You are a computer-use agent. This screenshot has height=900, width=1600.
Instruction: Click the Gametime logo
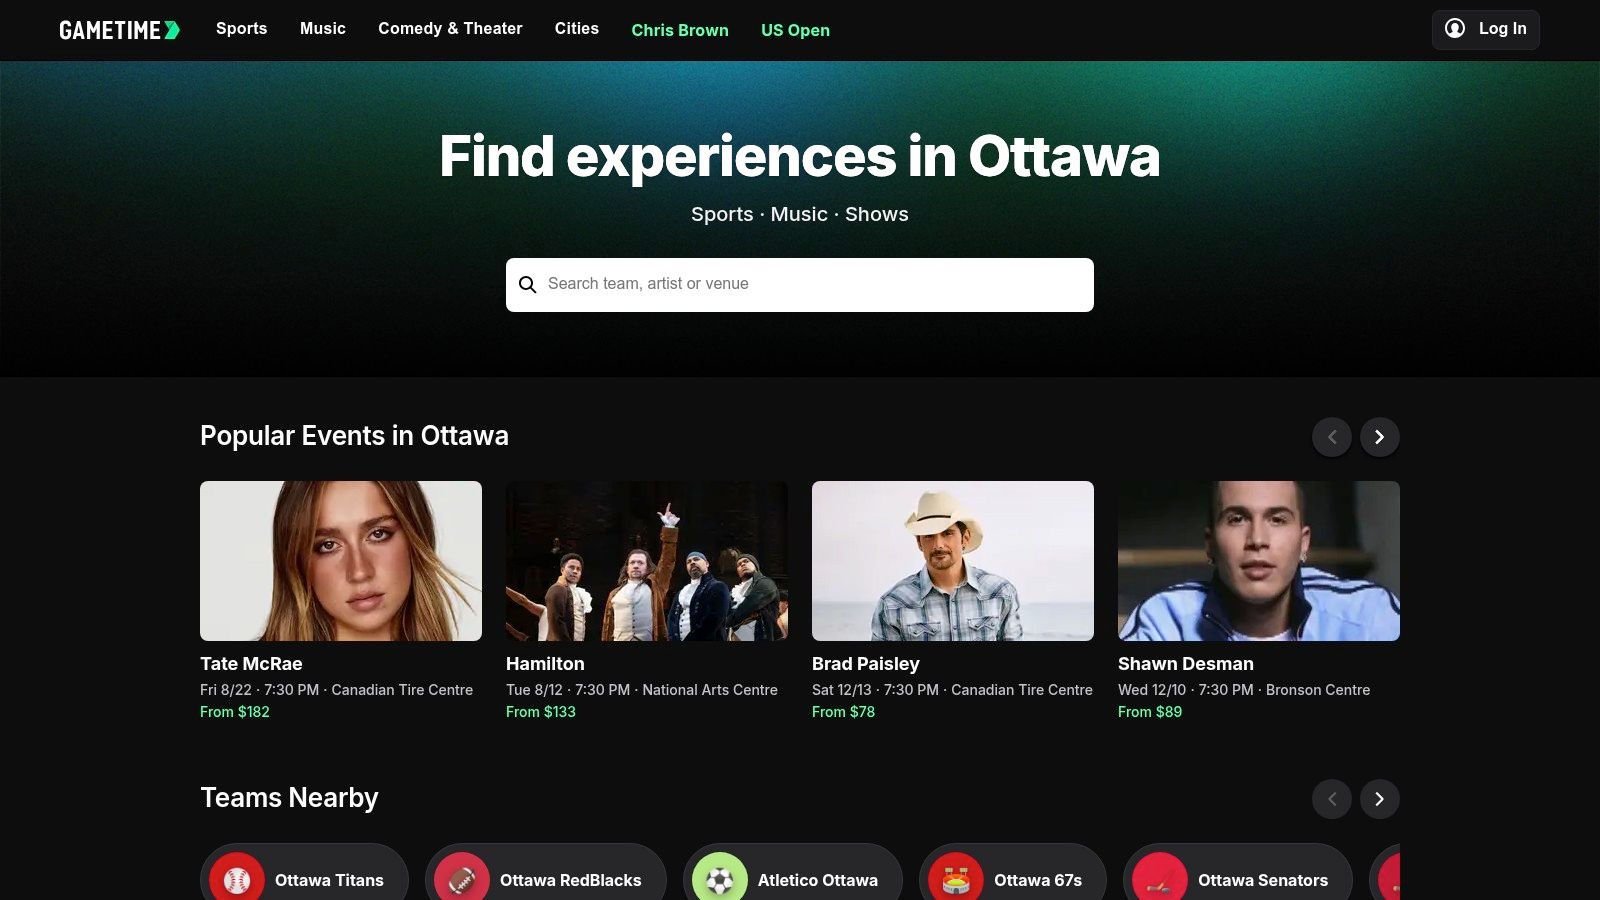click(x=119, y=30)
